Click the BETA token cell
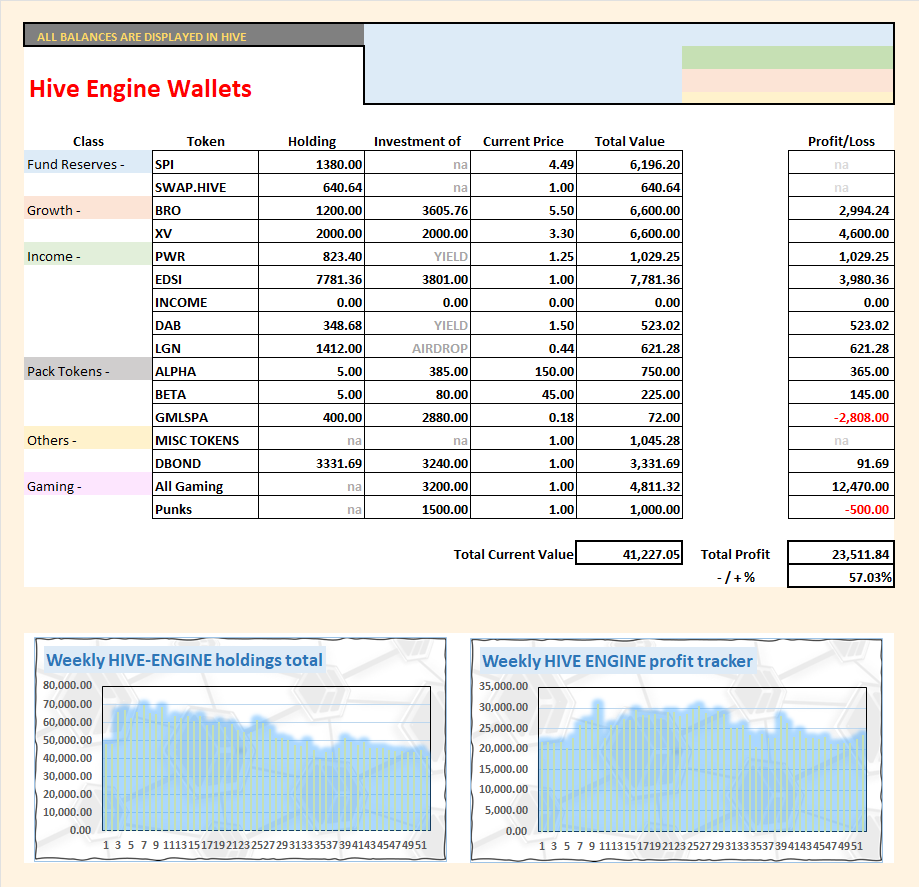919x887 pixels. pyautogui.click(x=205, y=392)
